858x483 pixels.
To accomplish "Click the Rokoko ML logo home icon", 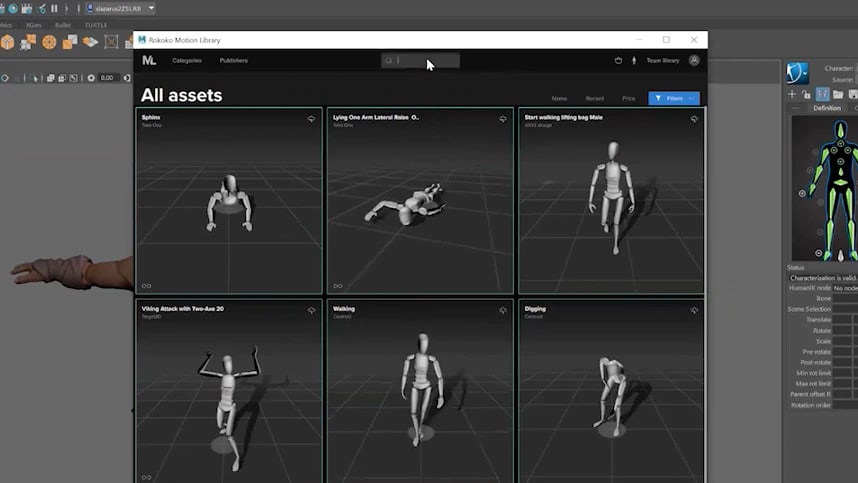I will (149, 61).
